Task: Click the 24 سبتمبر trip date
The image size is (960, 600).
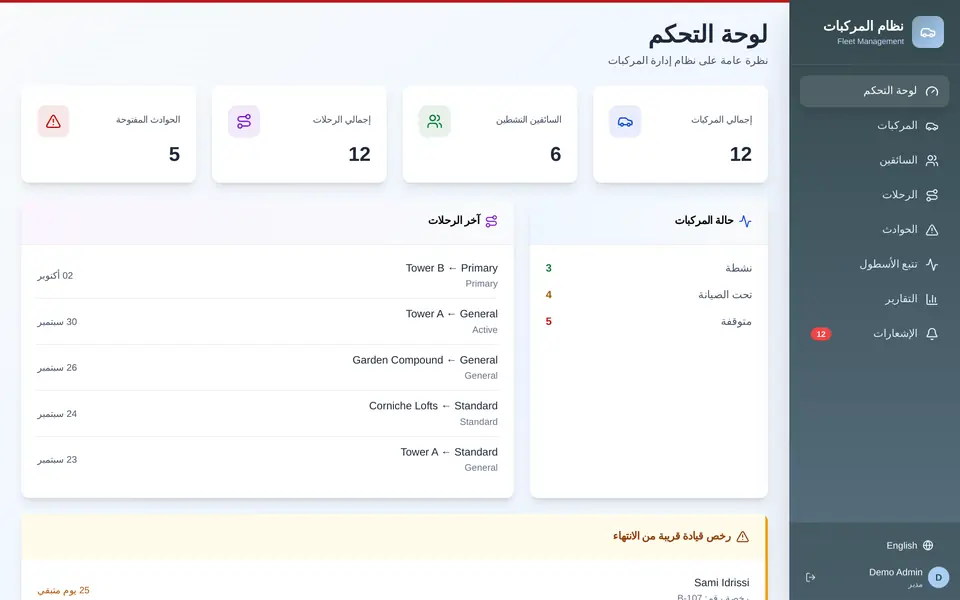Action: [x=57, y=414]
